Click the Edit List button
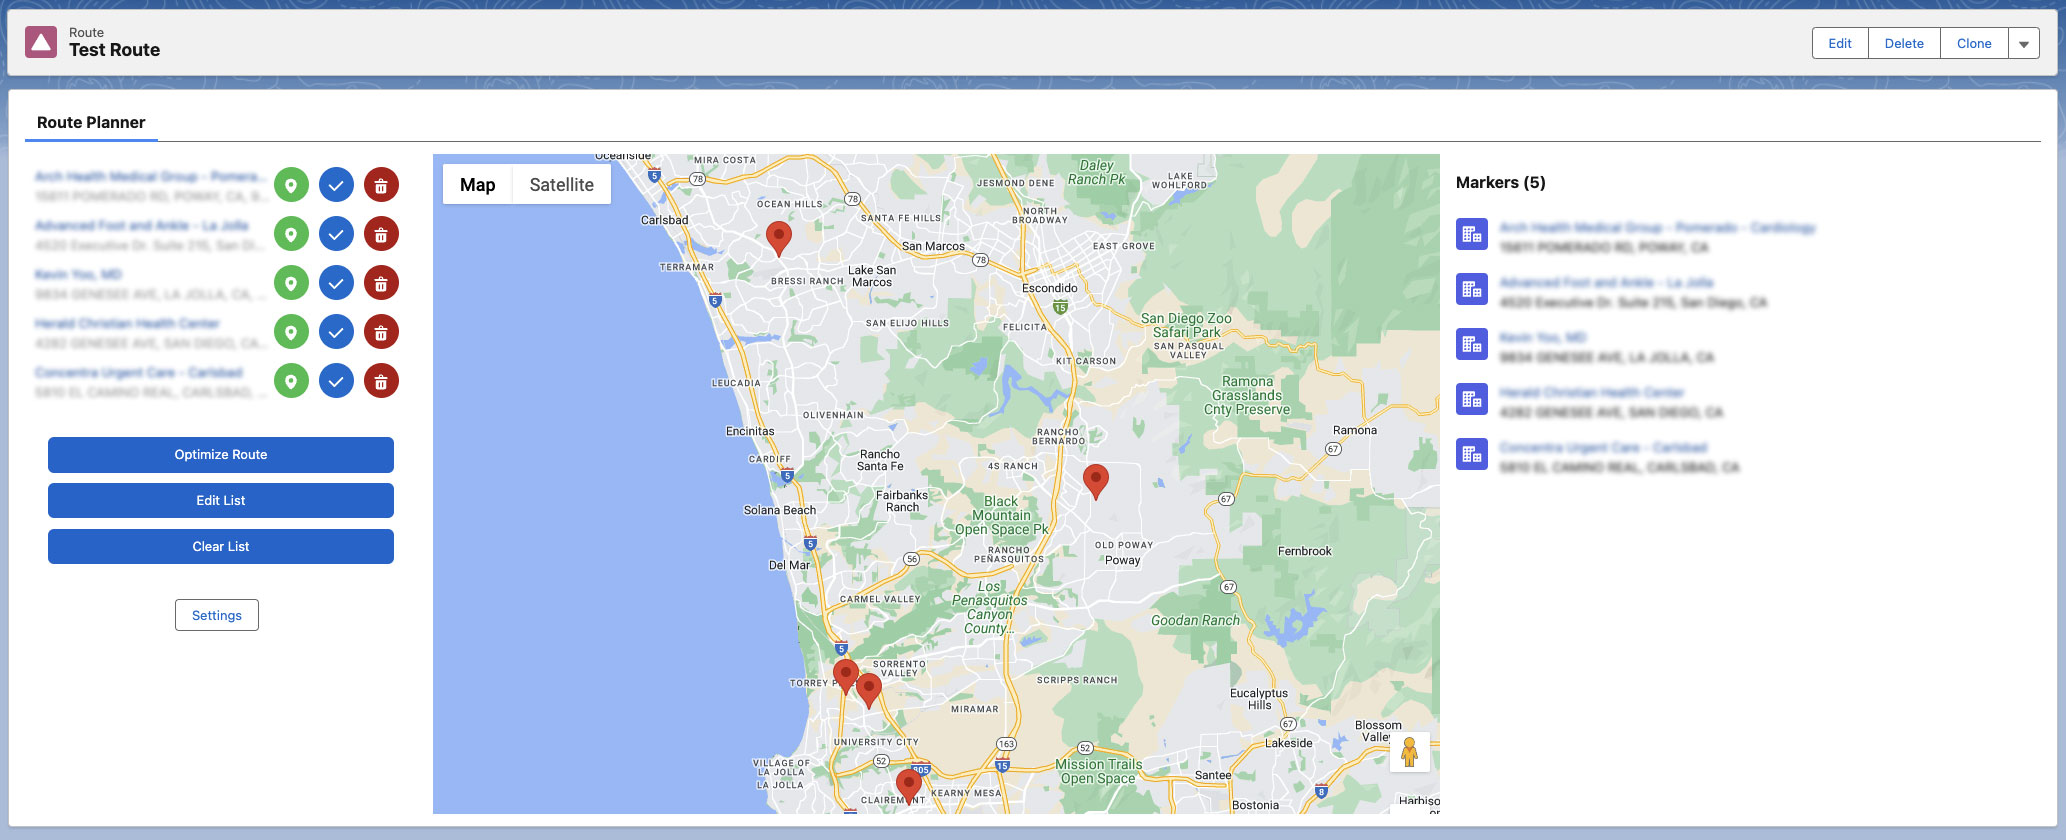Screen dimensions: 2066x840 click(221, 501)
